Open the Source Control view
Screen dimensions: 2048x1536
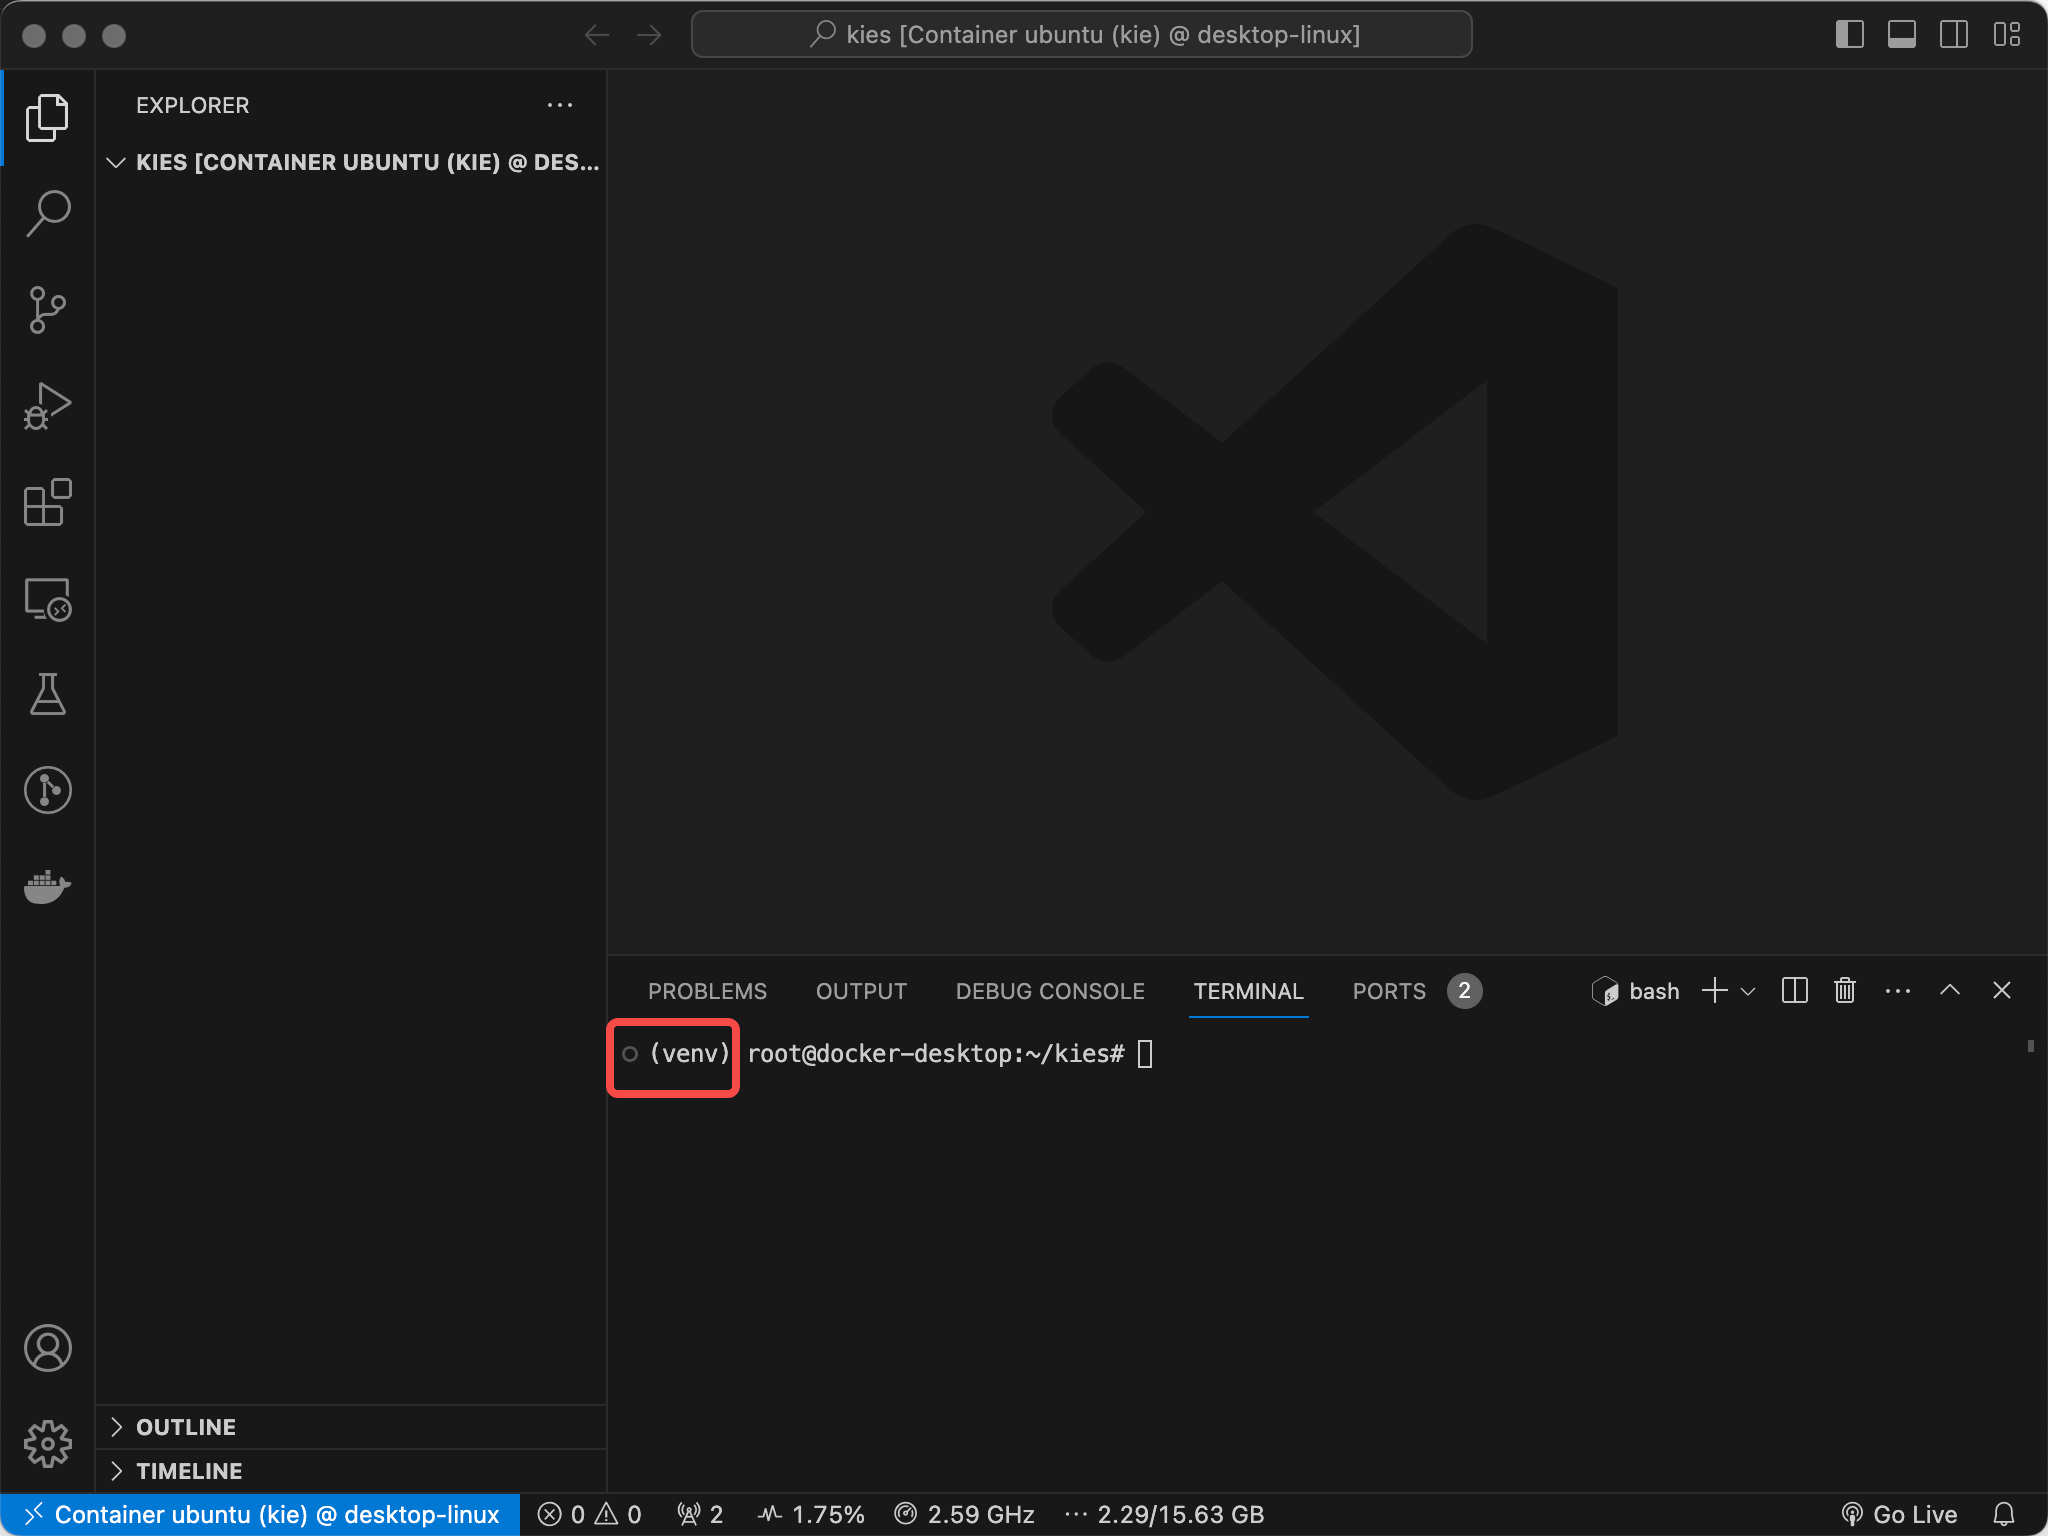click(x=46, y=309)
